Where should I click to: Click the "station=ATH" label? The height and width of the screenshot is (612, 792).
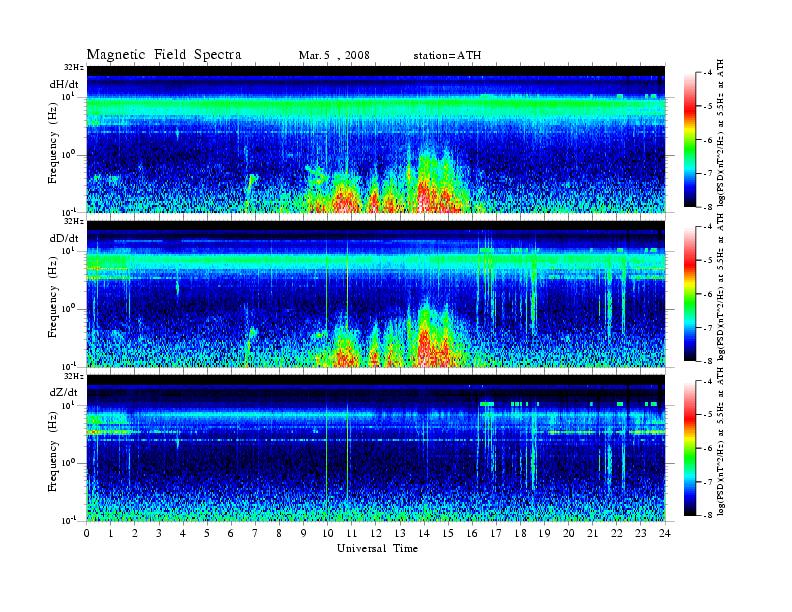[447, 55]
